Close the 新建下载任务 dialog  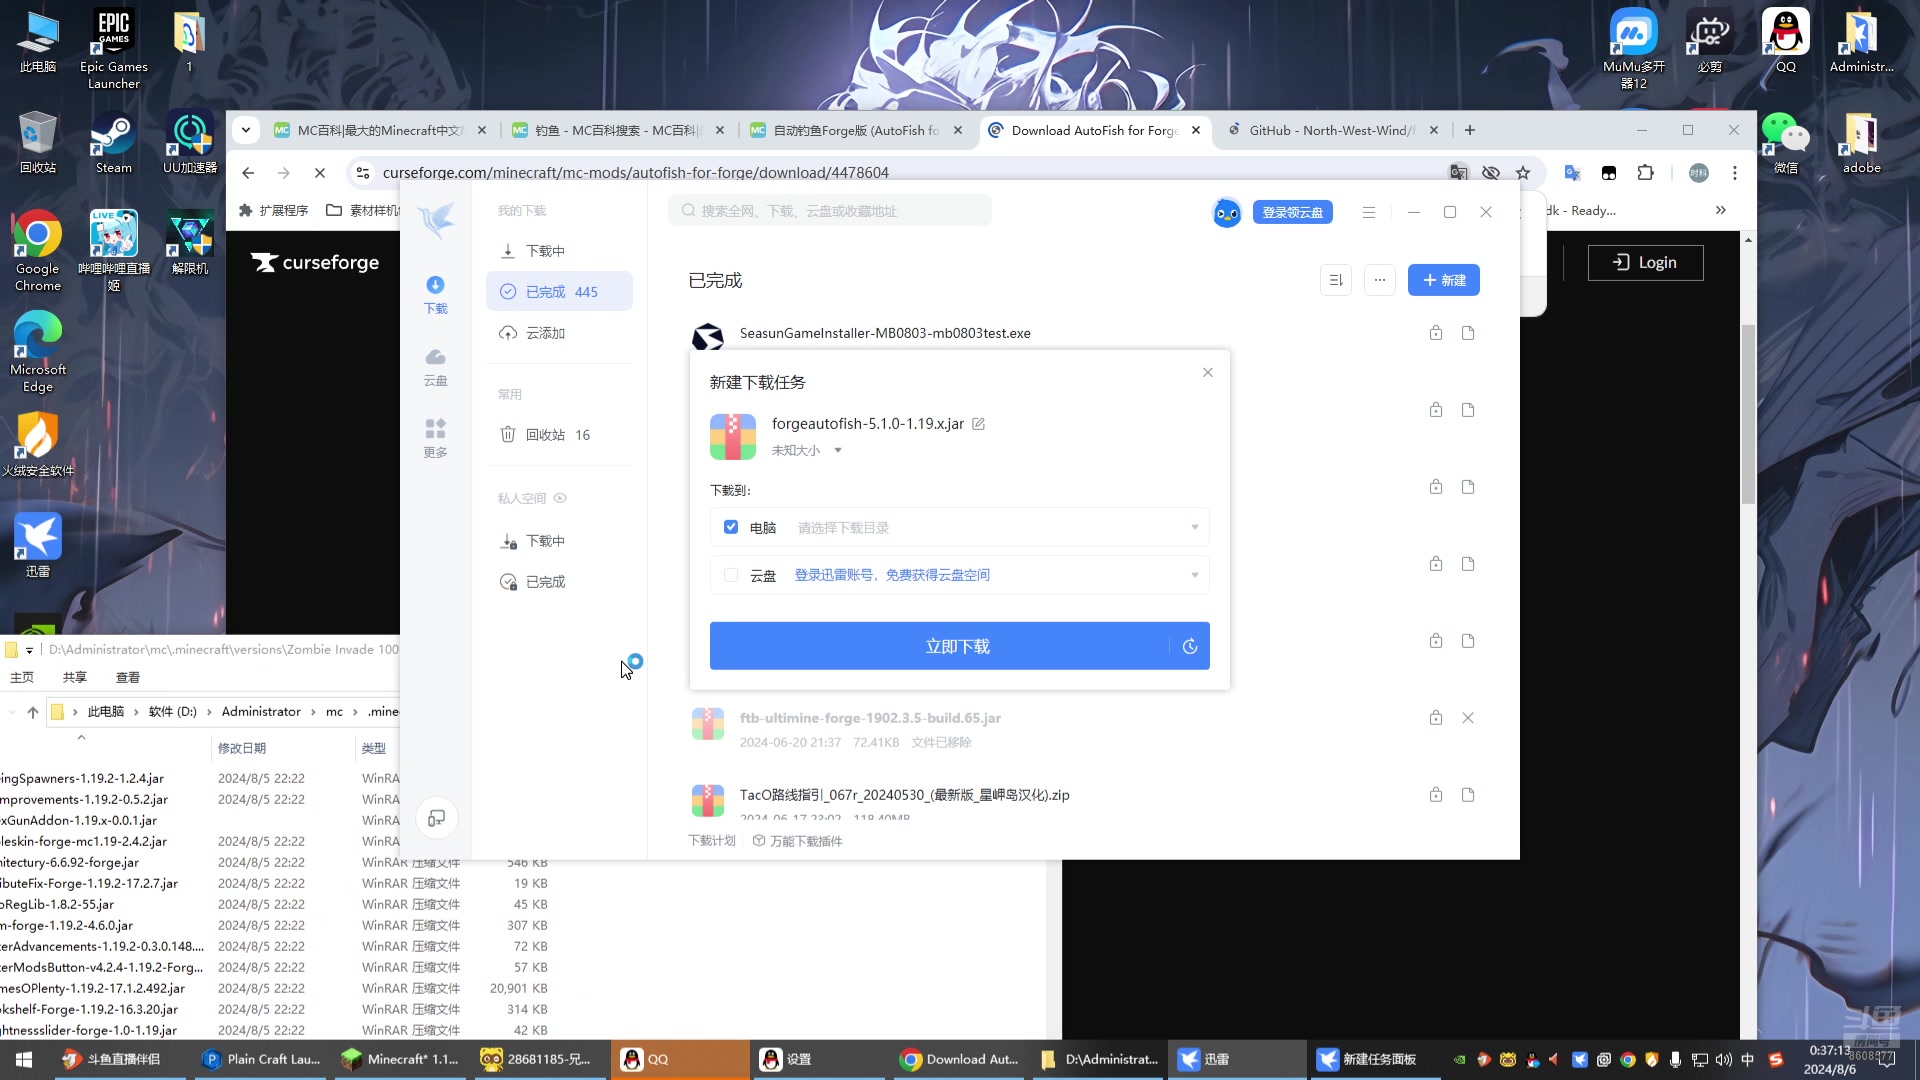click(1208, 373)
